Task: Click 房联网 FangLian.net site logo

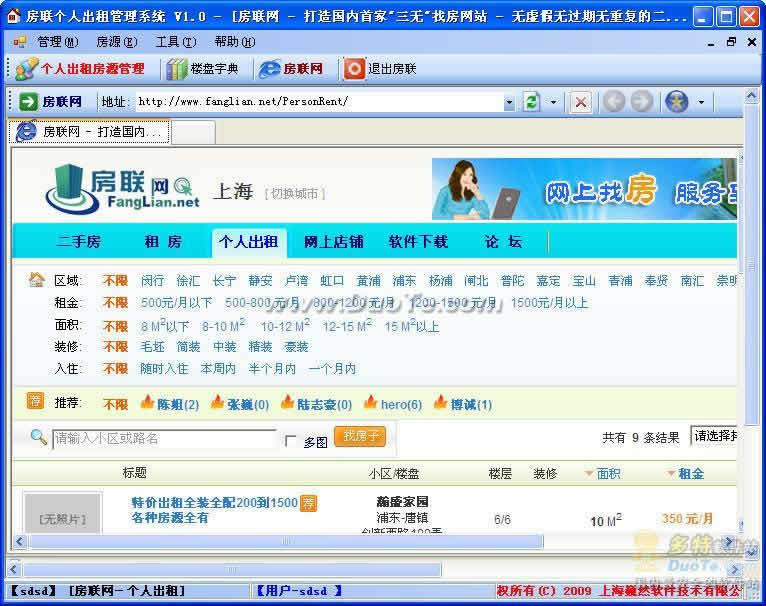Action: (122, 190)
